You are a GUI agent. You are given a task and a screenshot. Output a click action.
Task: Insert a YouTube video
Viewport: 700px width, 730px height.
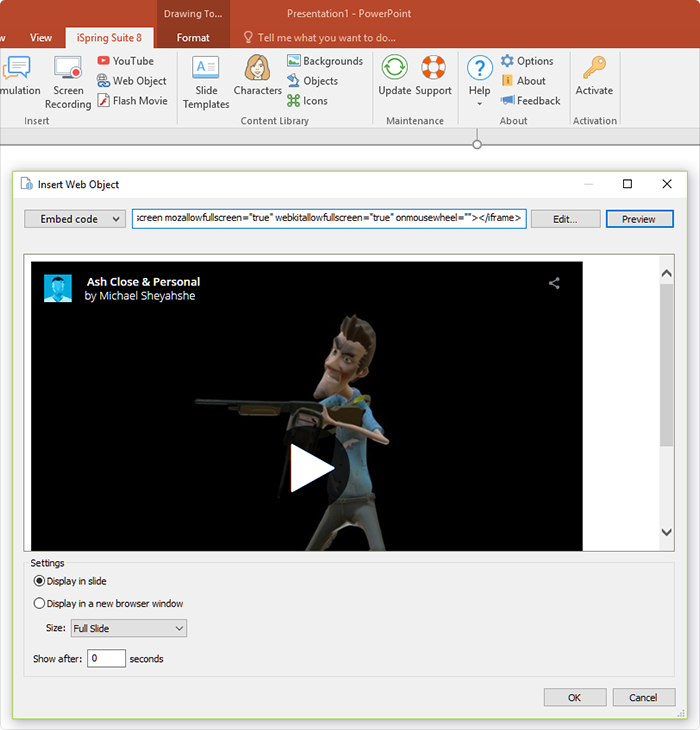[126, 61]
